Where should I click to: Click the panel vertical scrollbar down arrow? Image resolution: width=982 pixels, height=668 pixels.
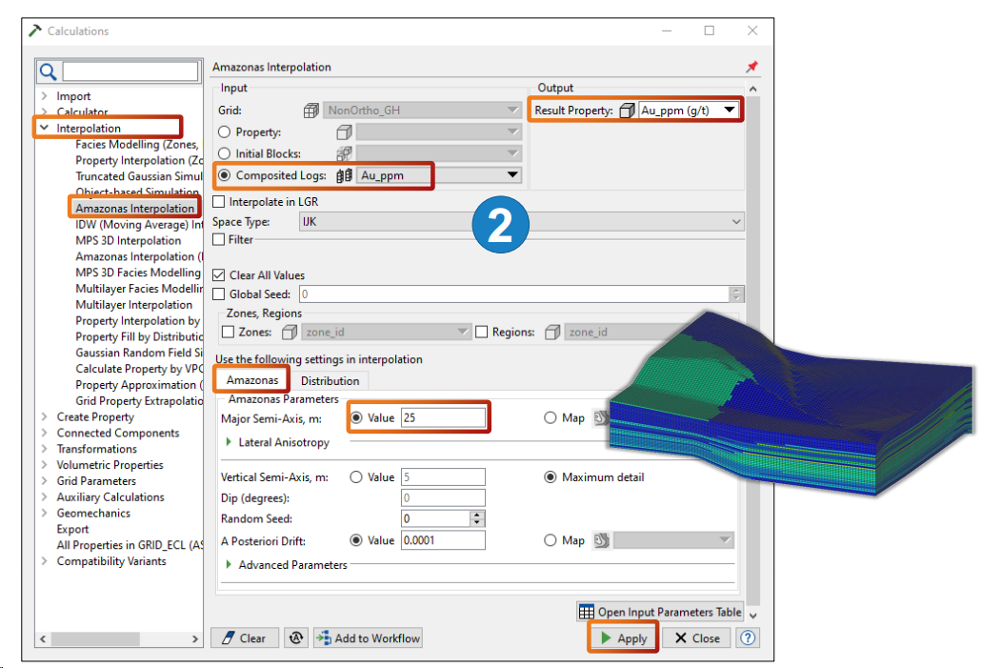coord(753,616)
